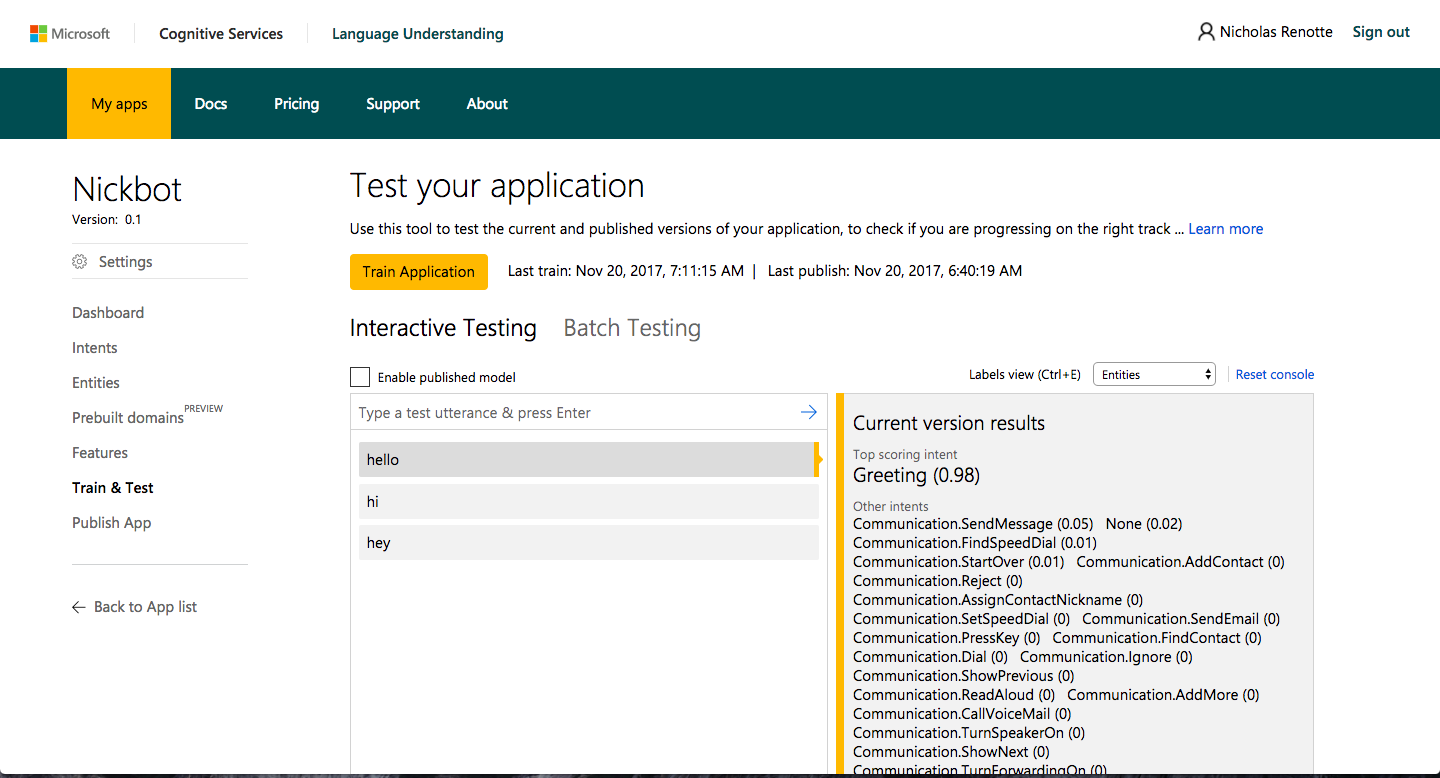Image resolution: width=1440 pixels, height=778 pixels.
Task: Click Communication.AssignContactNickname (0) intent
Action: 998,600
